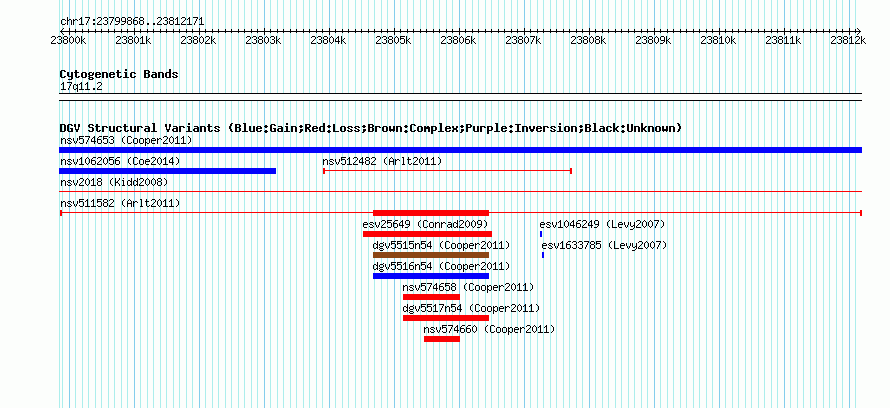Click the 23809k ruler tick label
Image resolution: width=890 pixels, height=408 pixels.
pyautogui.click(x=653, y=40)
